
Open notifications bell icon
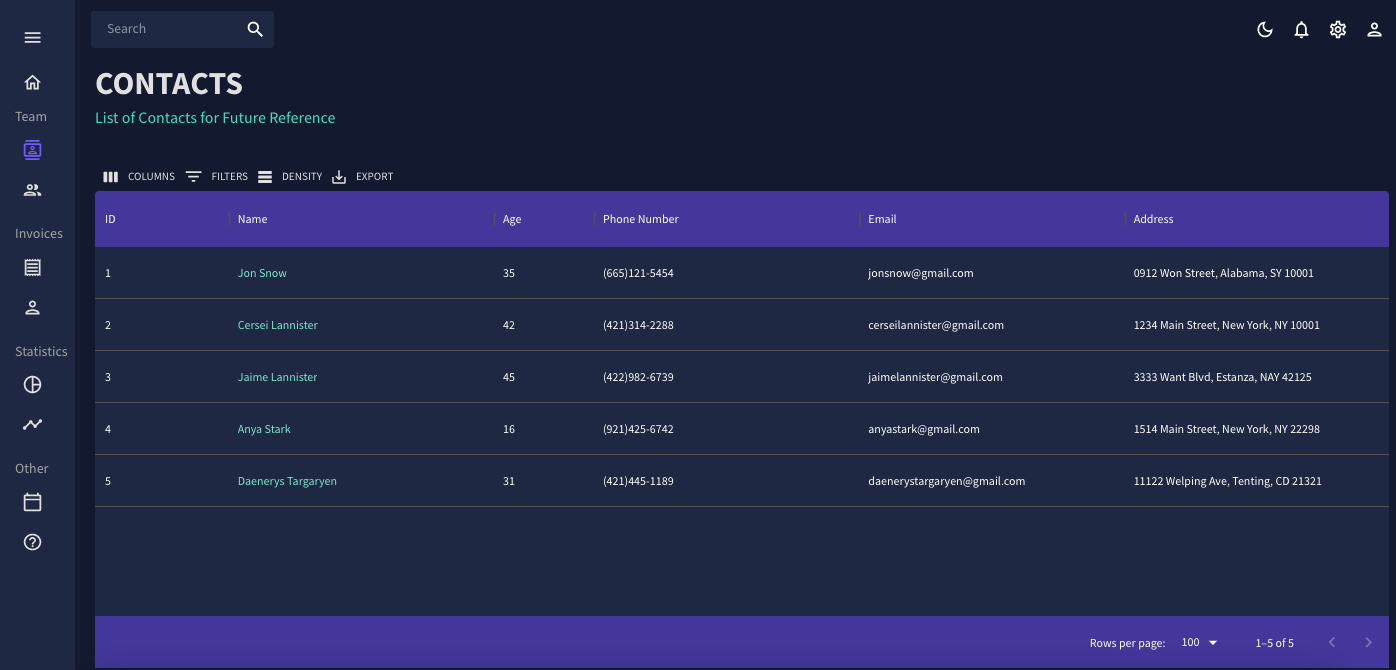[x=1301, y=30]
